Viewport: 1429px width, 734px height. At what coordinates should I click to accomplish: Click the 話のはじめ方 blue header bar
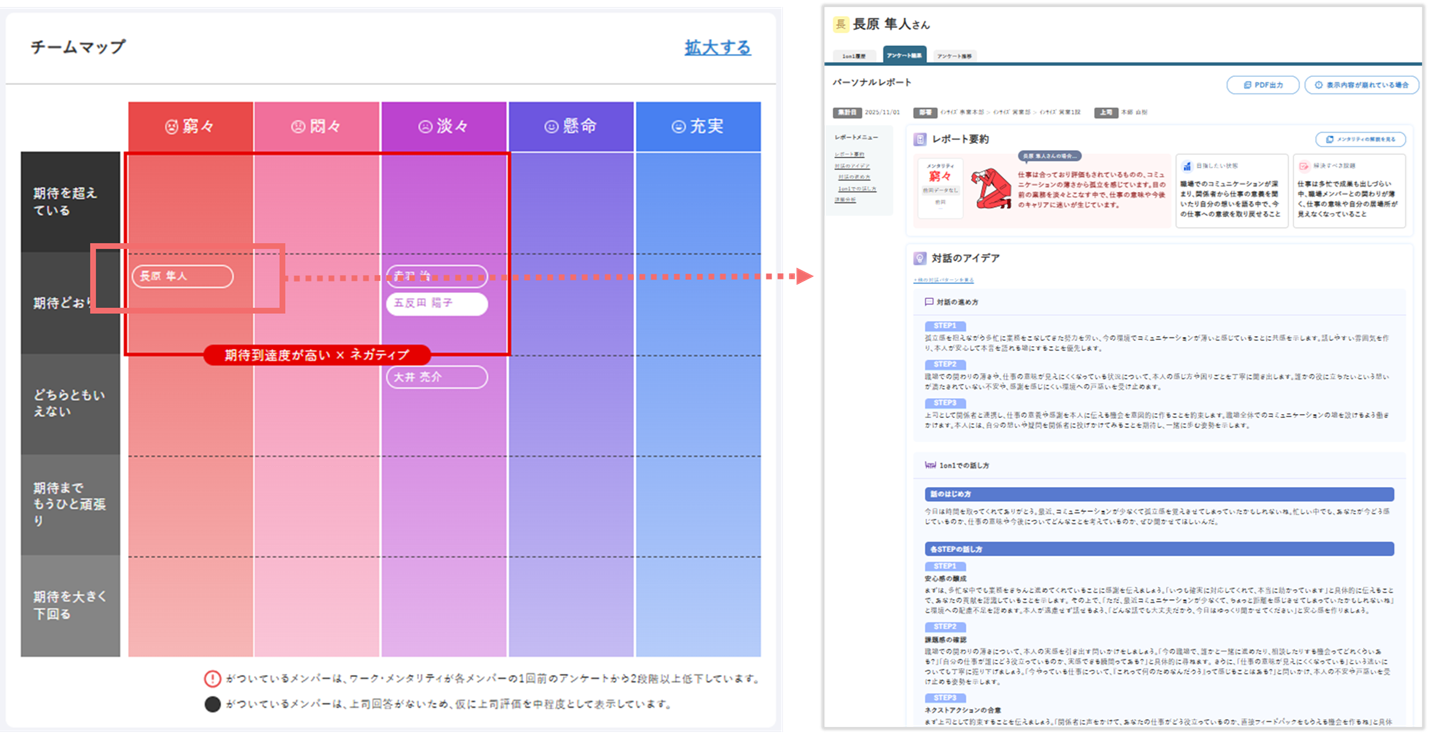tap(1159, 494)
